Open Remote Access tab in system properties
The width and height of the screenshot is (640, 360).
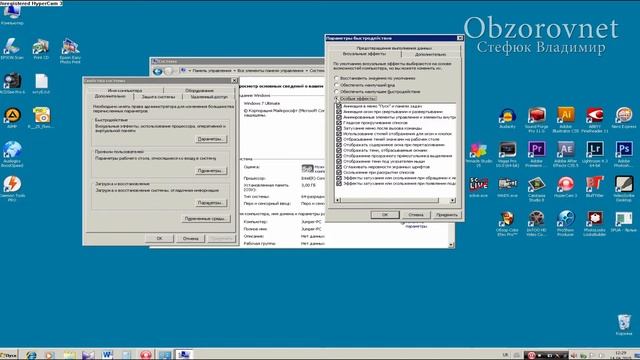pyautogui.click(x=209, y=97)
